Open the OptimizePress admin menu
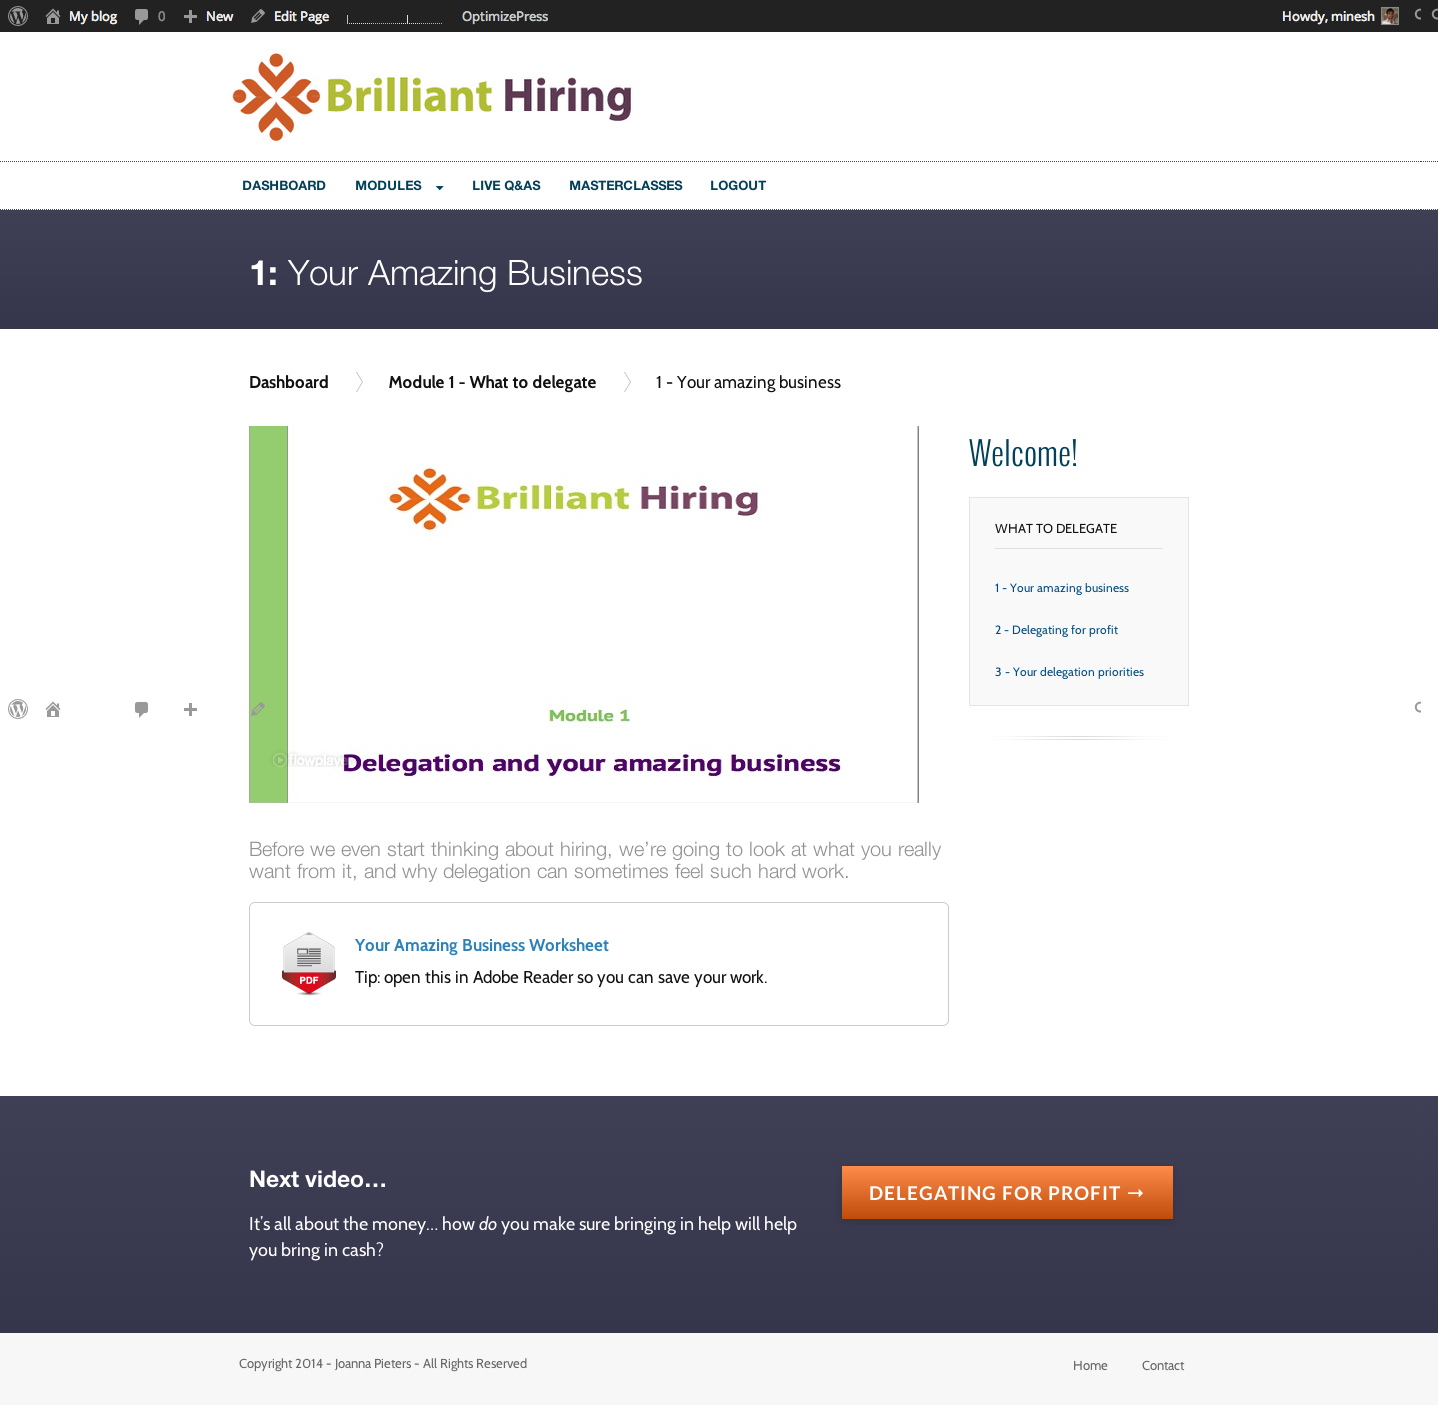 tap(504, 16)
